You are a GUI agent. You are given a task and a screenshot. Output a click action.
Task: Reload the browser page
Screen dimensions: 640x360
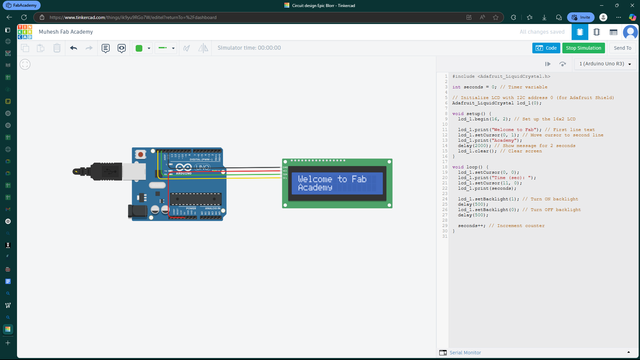(x=24, y=18)
